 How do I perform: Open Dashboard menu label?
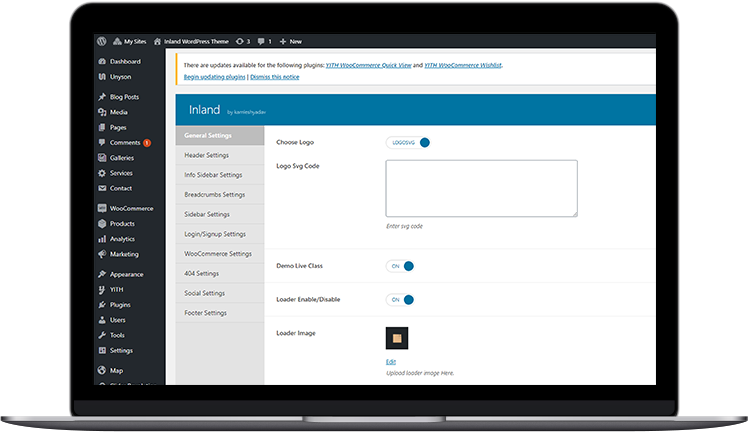click(x=125, y=62)
